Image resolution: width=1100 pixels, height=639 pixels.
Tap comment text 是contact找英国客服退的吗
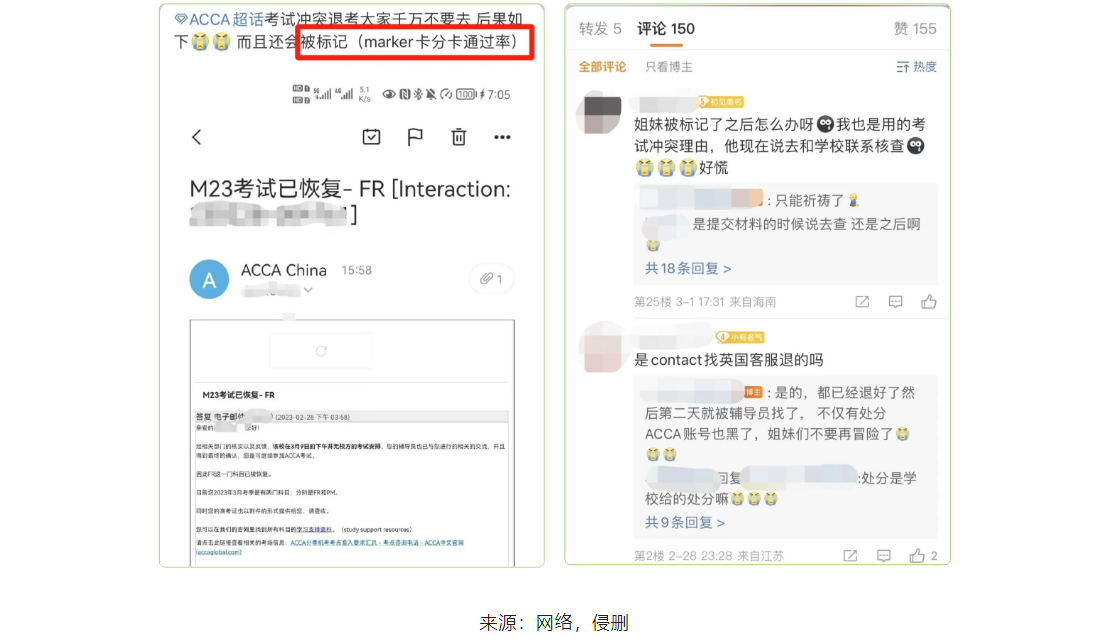[729, 360]
